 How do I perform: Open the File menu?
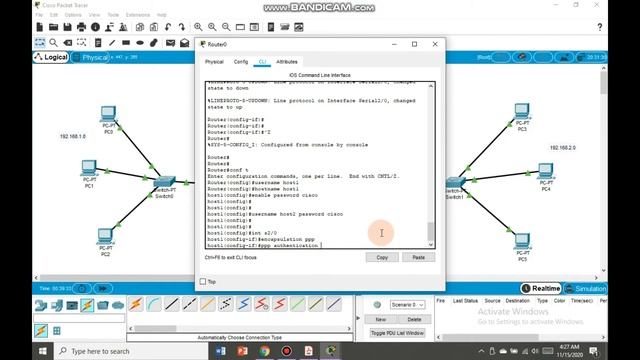[39, 15]
